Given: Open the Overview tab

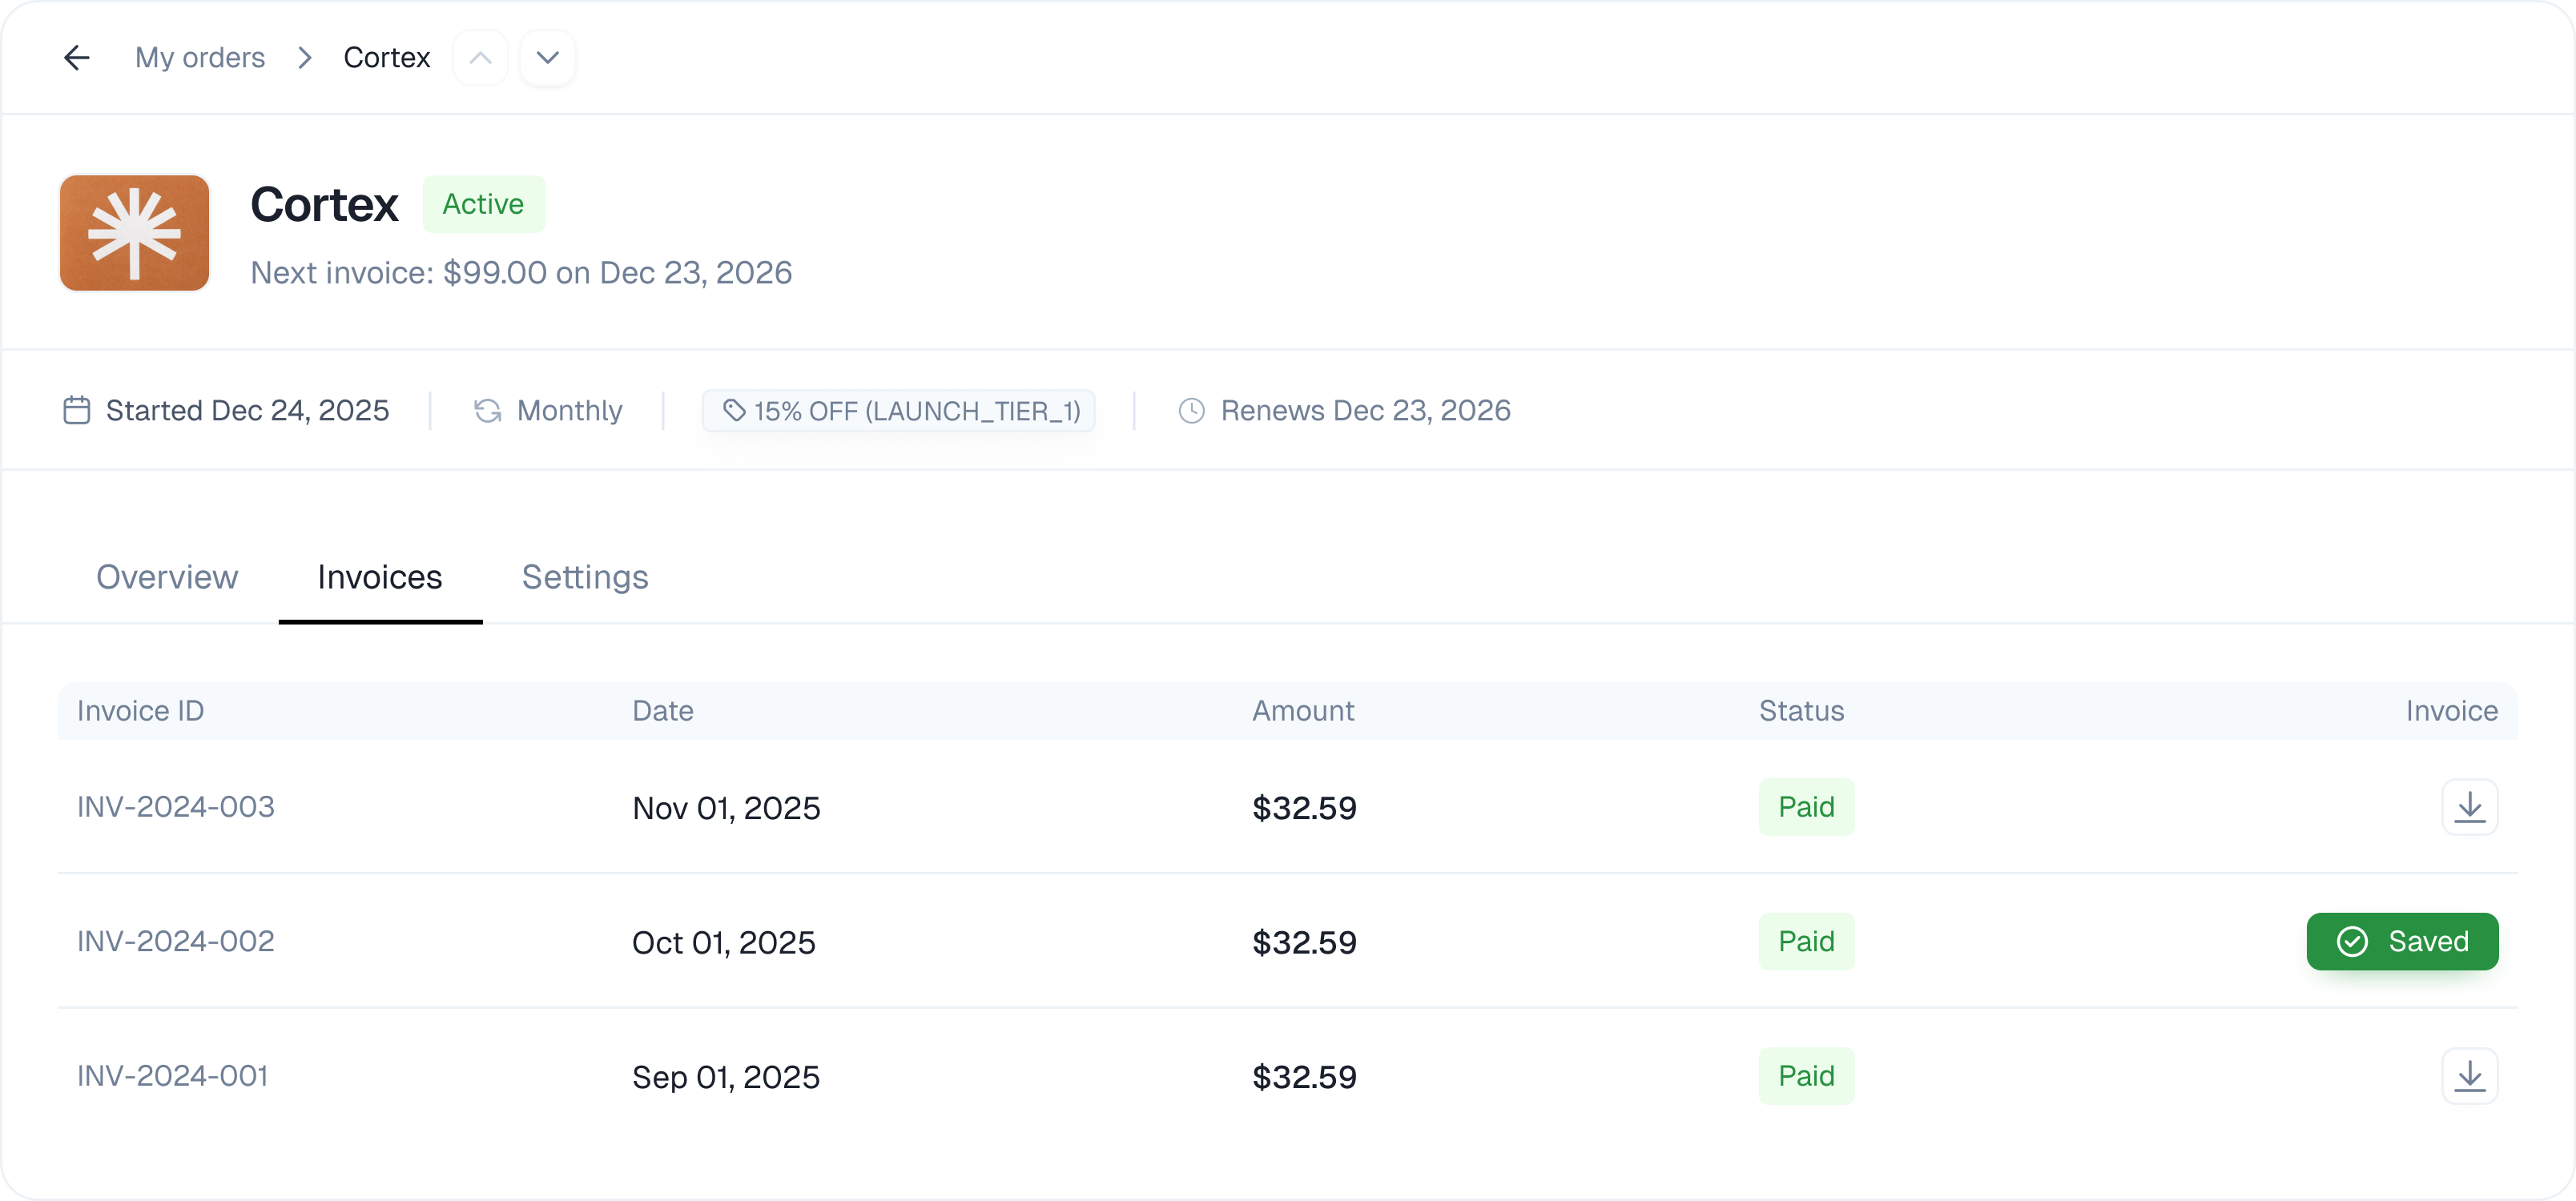Looking at the screenshot, I should 167,577.
